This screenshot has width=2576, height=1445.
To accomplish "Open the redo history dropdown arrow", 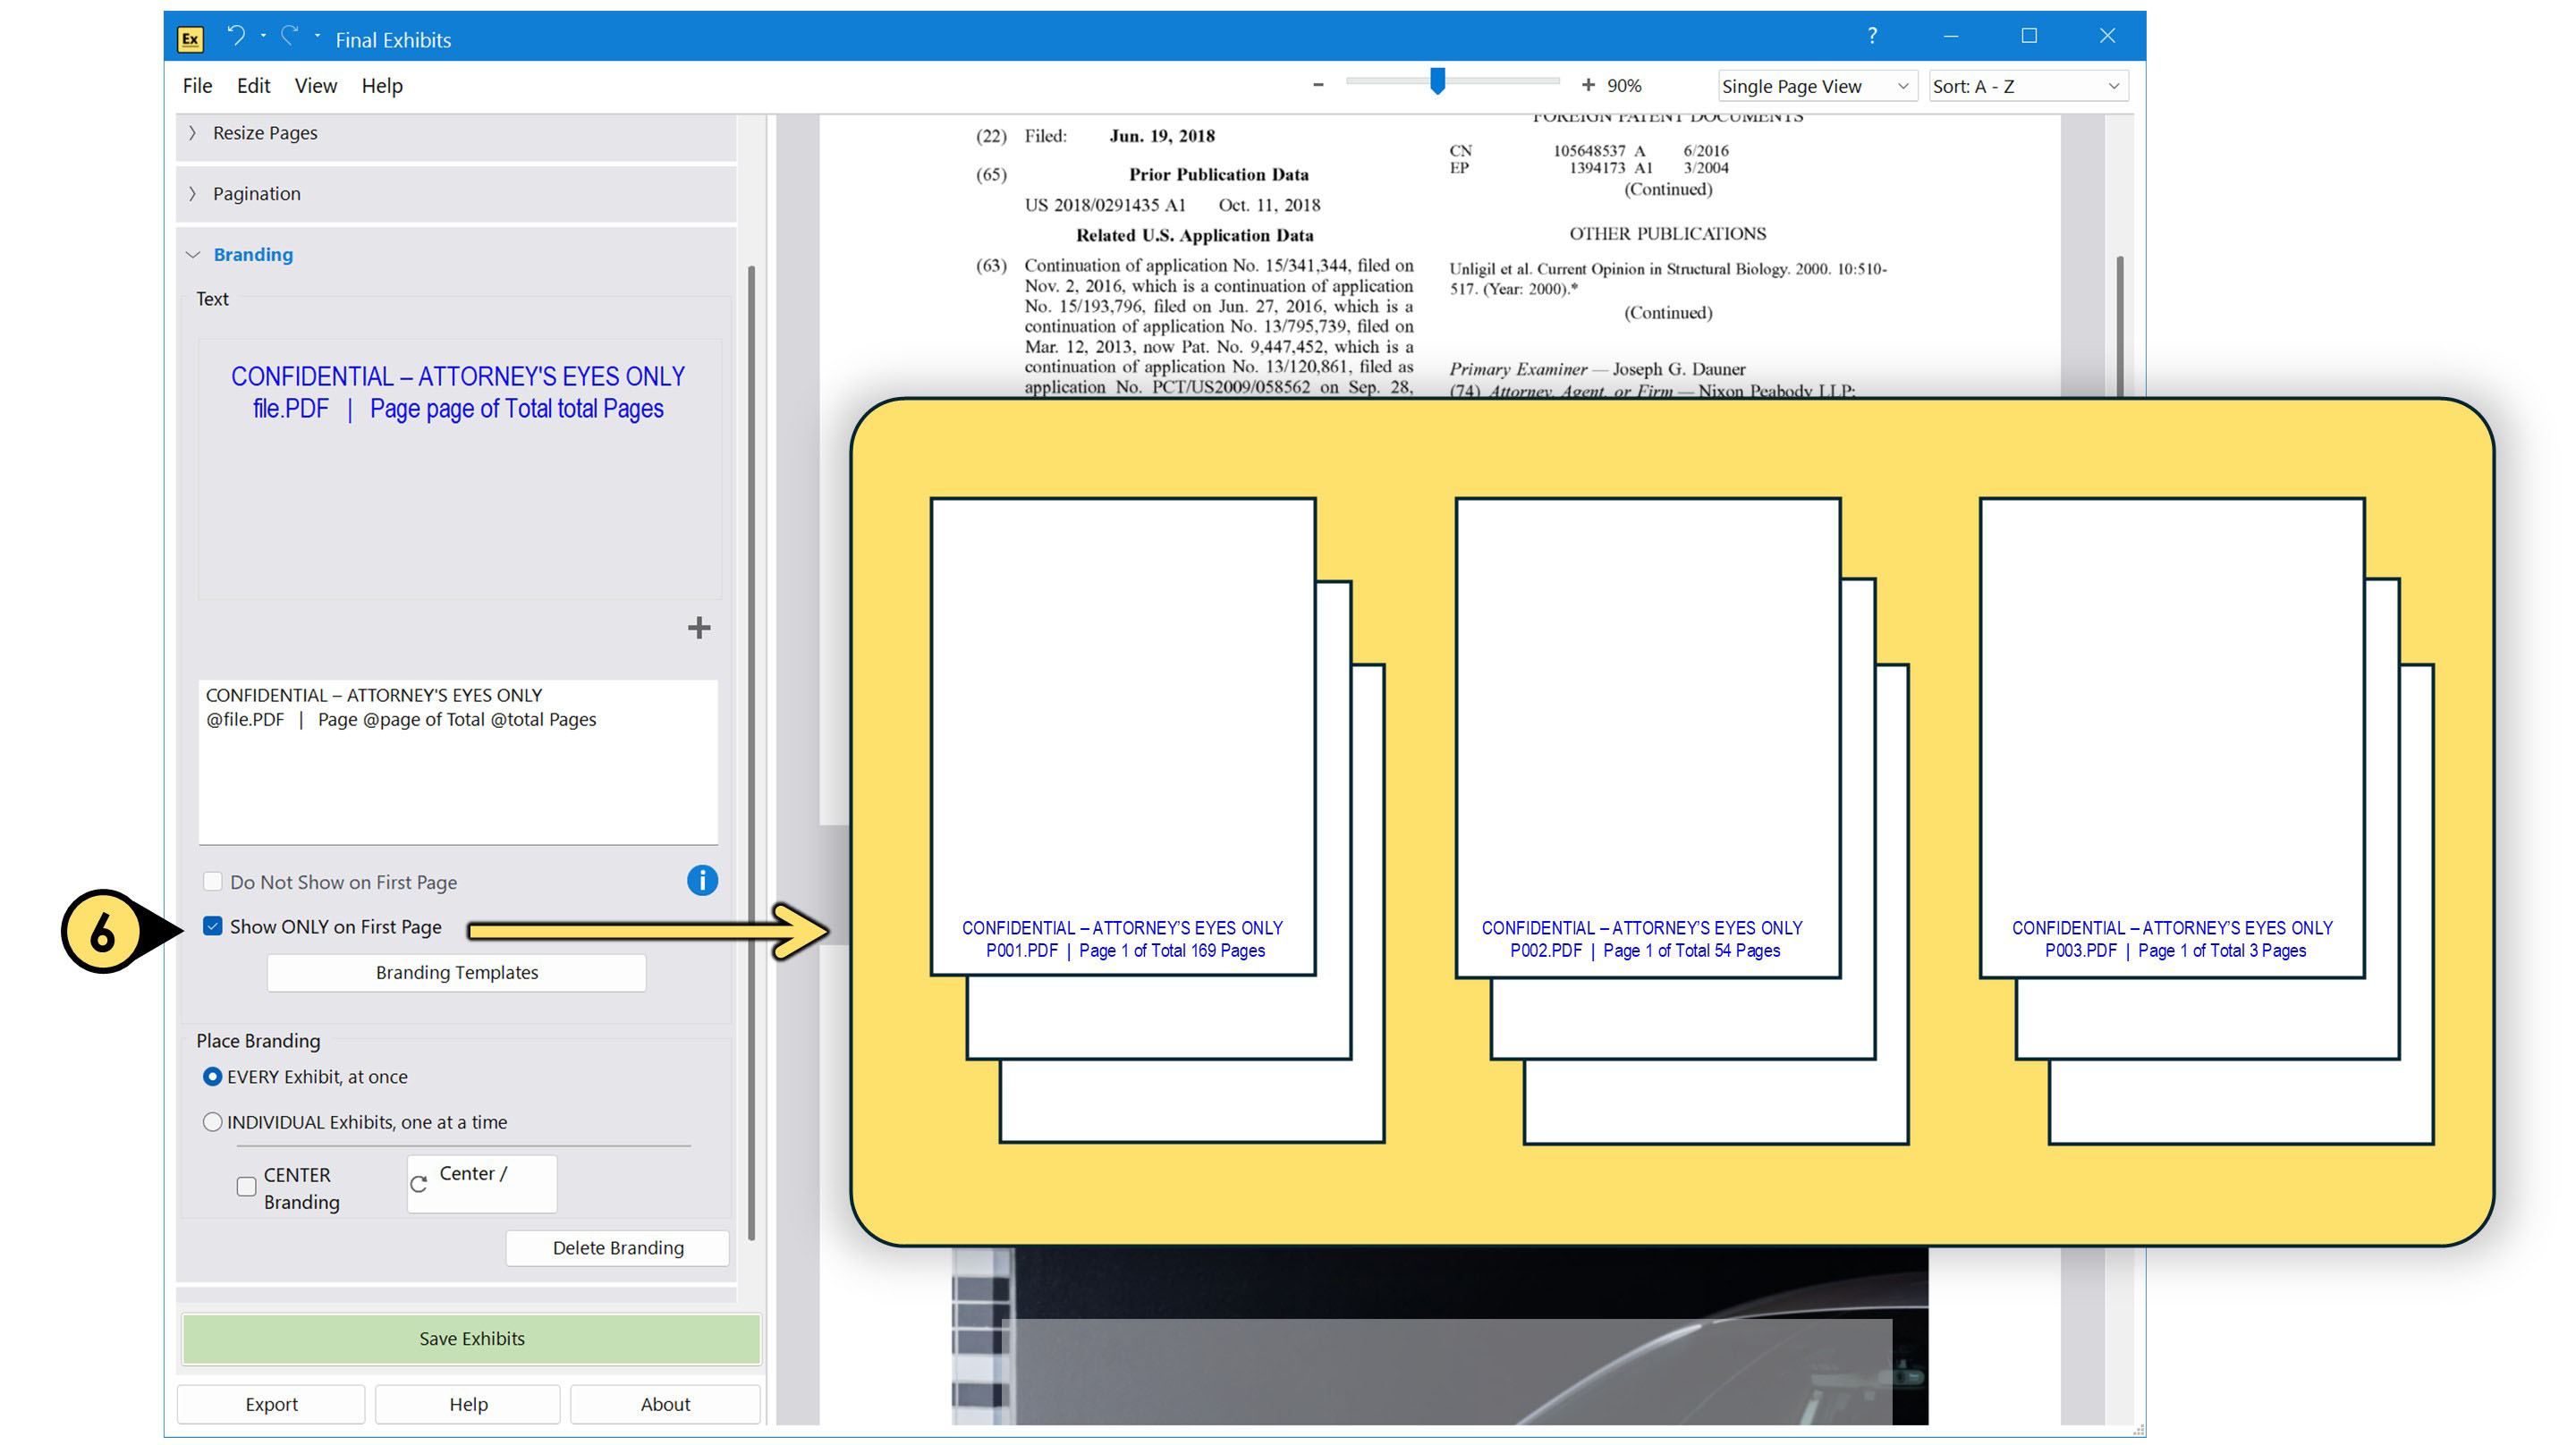I will pyautogui.click(x=317, y=36).
